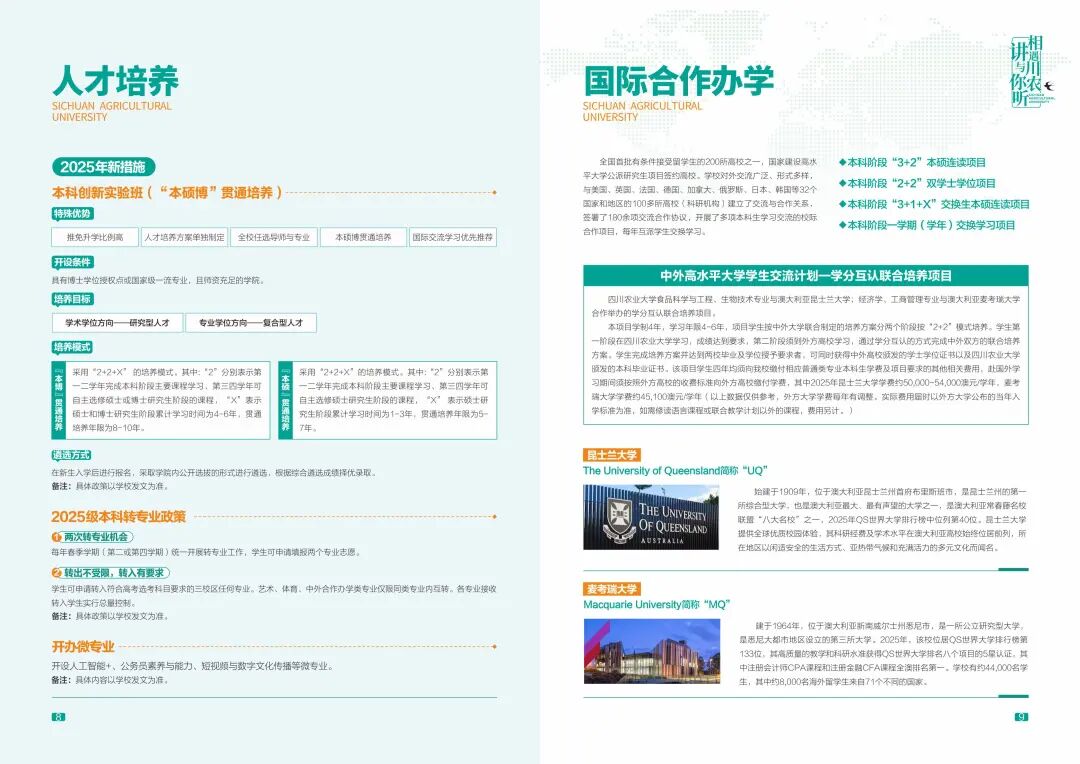Expand the 培养模式 section
The image size is (1080, 764).
[73, 346]
